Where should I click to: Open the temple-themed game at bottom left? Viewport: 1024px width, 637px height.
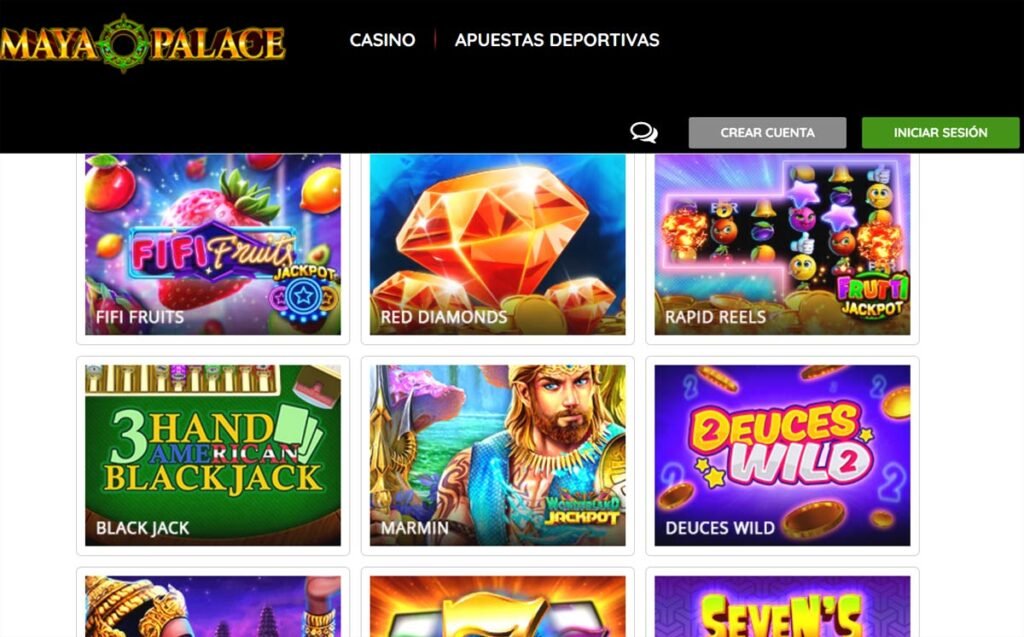(213, 606)
